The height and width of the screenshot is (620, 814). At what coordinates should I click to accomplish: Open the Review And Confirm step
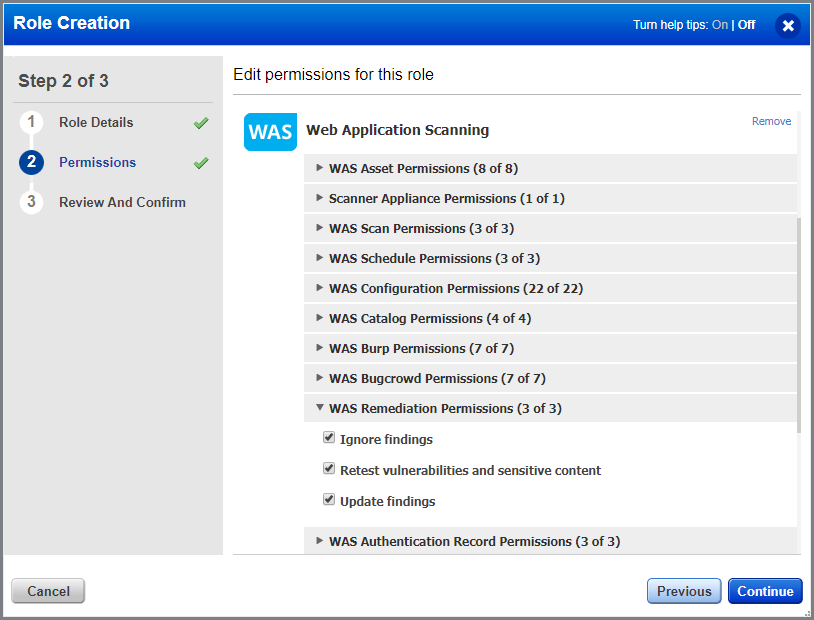(124, 202)
